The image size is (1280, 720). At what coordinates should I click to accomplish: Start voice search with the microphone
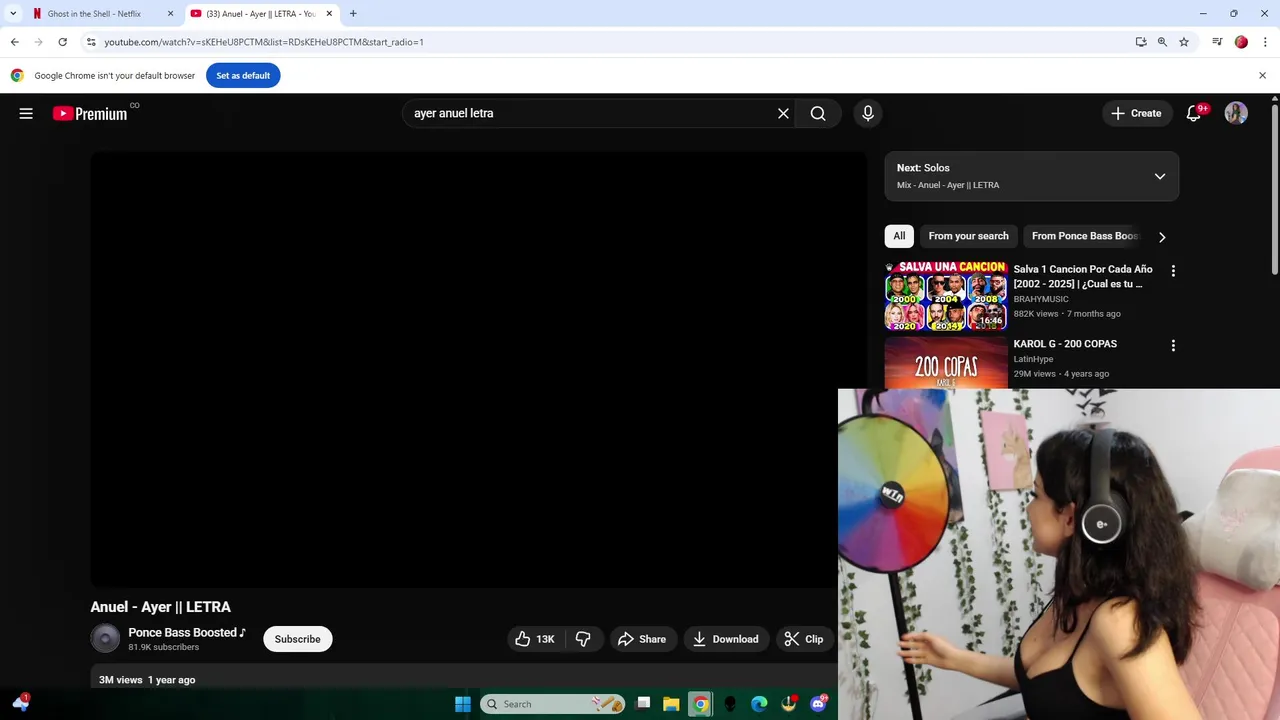tap(868, 113)
